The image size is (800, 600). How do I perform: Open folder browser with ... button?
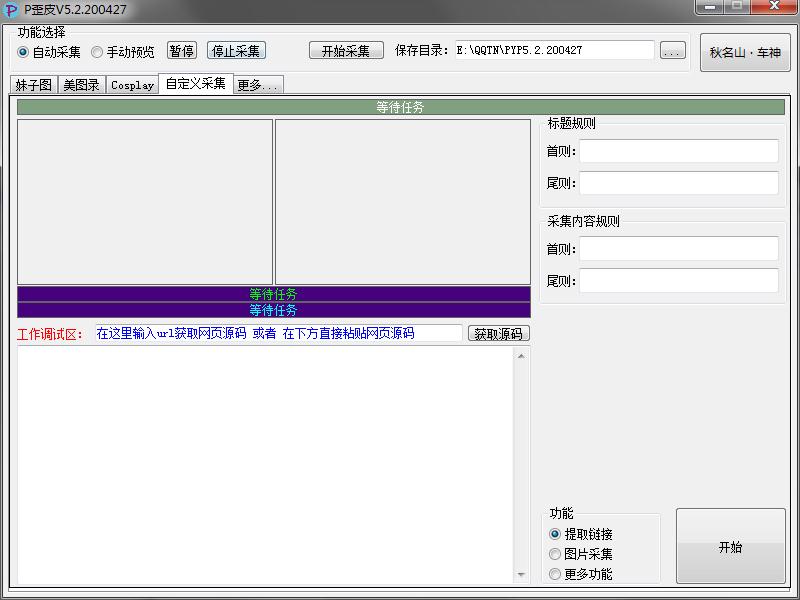tap(673, 51)
